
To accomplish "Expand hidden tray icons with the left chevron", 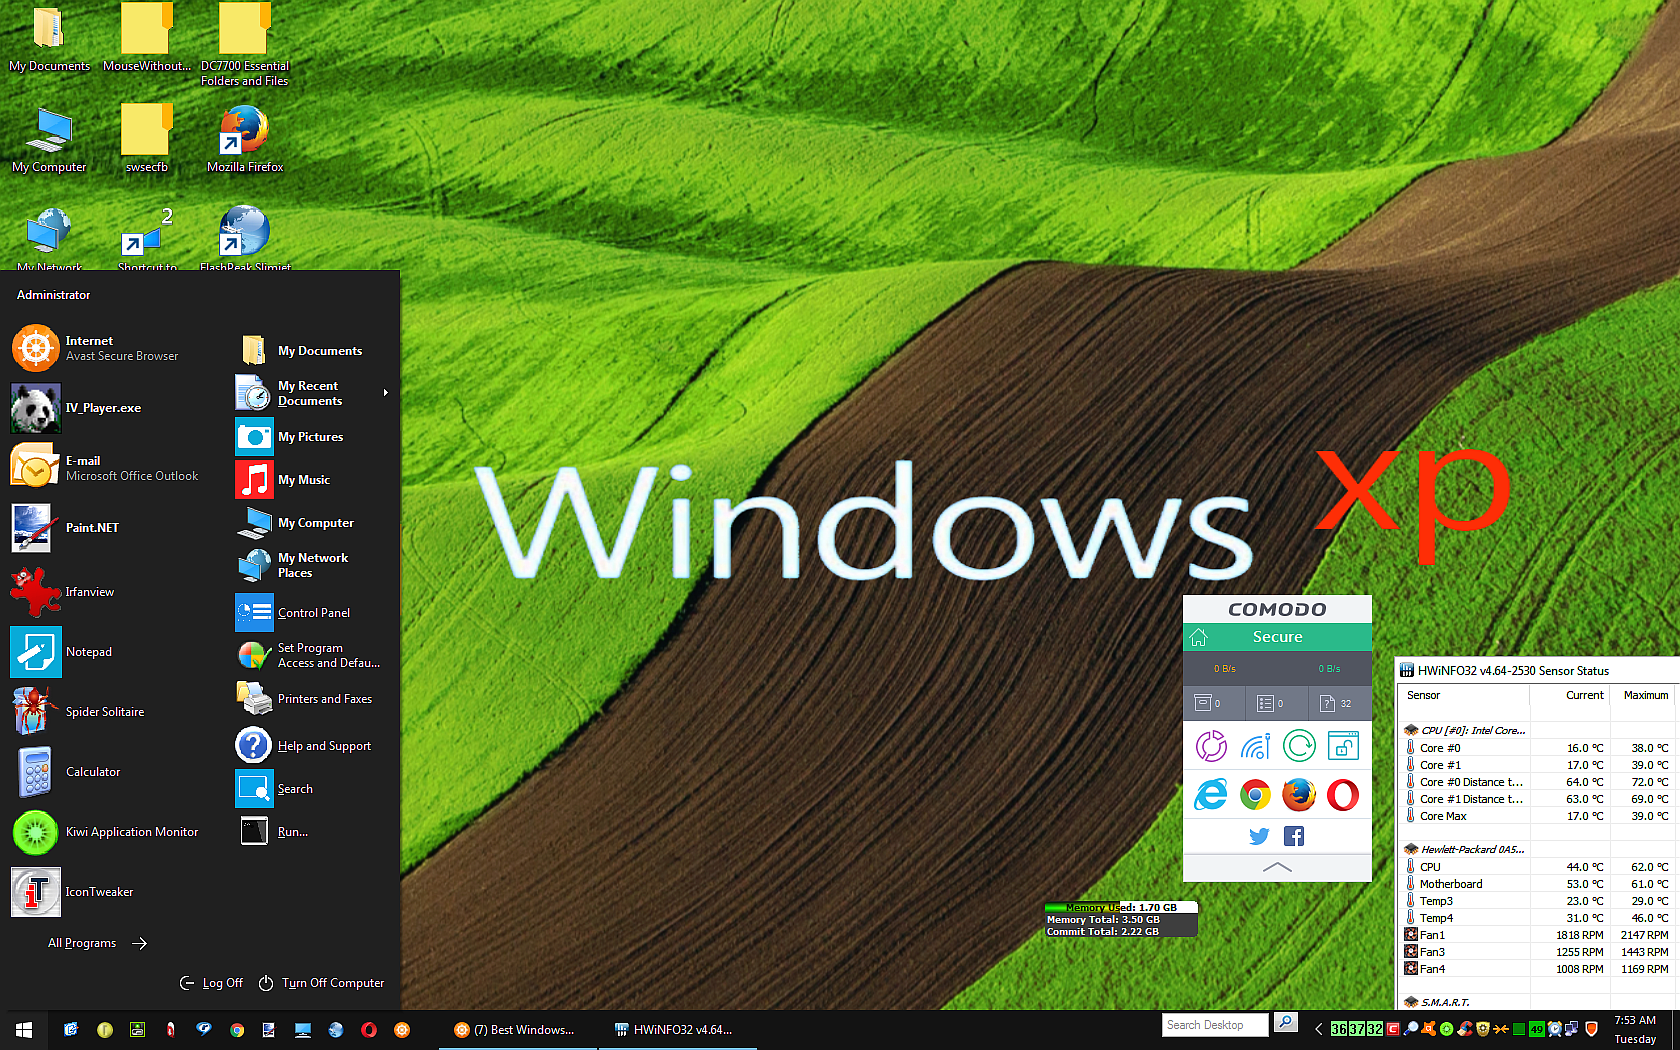I will click(1318, 1029).
